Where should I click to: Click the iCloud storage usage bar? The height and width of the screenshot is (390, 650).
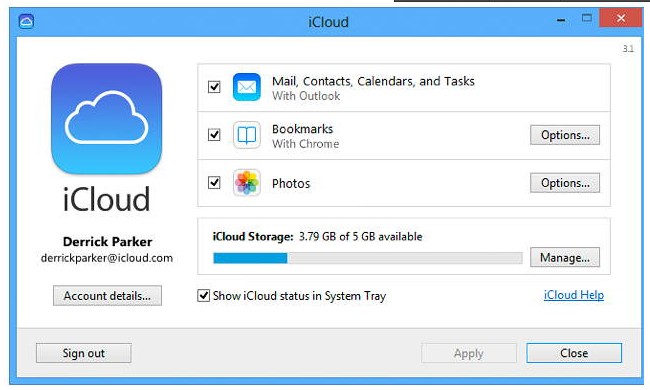(368, 258)
